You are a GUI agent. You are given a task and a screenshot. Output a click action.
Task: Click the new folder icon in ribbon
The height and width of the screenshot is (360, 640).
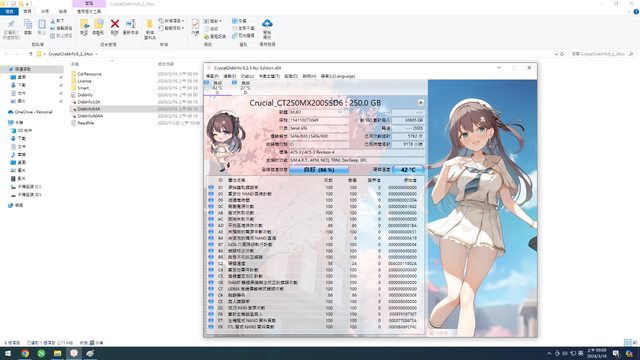[150, 24]
